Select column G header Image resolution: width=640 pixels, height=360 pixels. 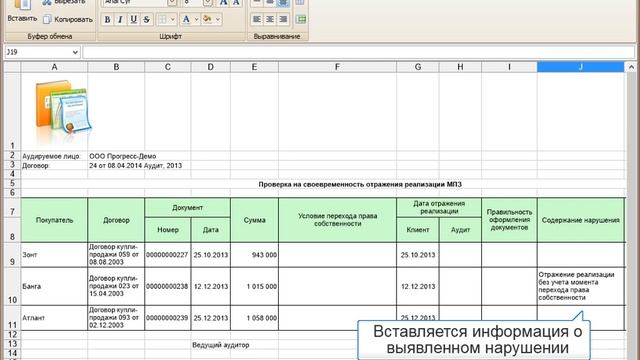coord(418,67)
